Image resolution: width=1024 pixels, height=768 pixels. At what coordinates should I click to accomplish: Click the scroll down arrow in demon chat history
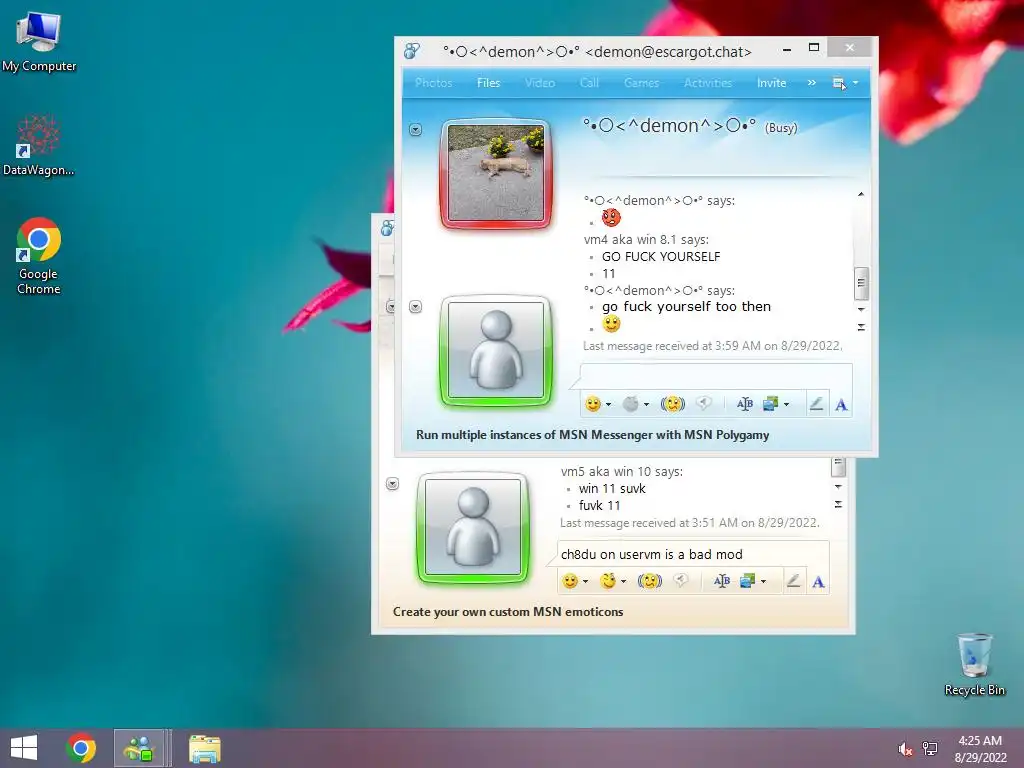[x=861, y=310]
